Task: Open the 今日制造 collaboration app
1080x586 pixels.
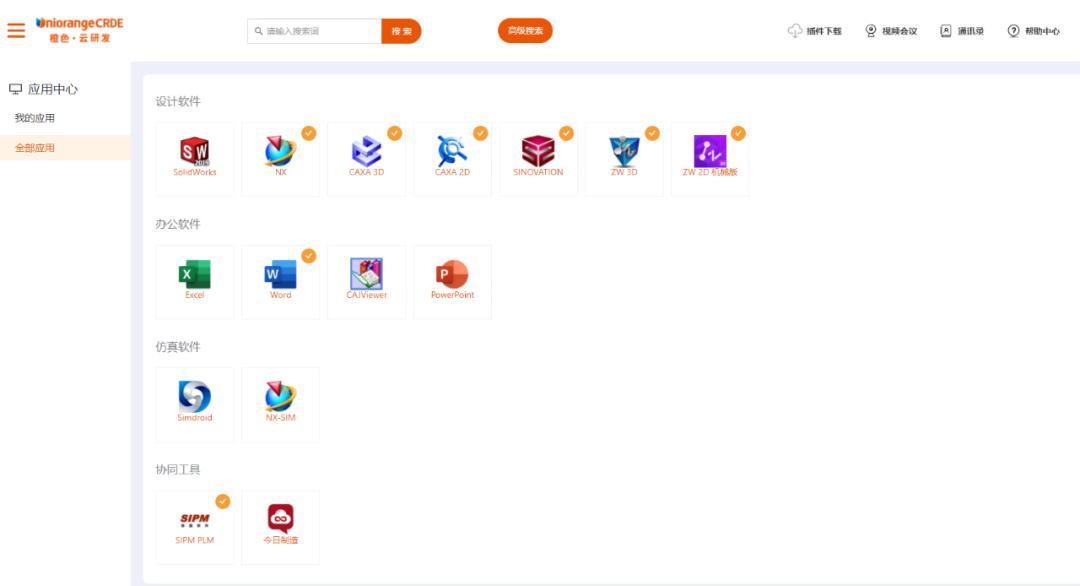Action: [x=280, y=527]
